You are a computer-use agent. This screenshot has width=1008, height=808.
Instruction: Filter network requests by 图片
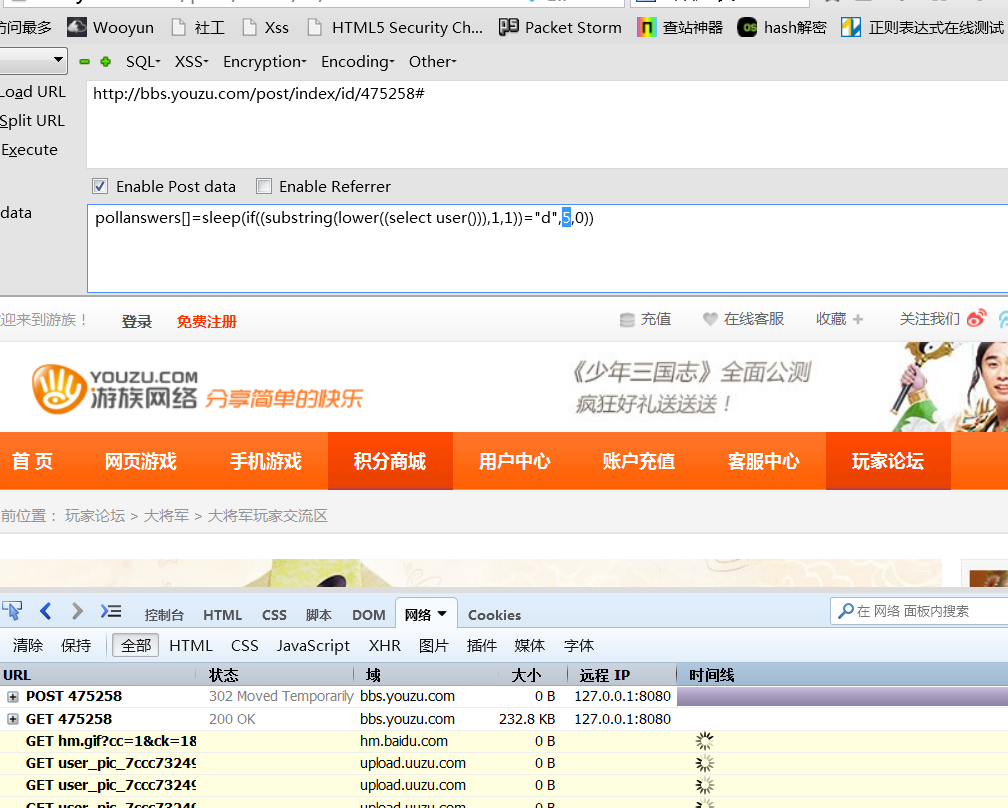coord(433,645)
